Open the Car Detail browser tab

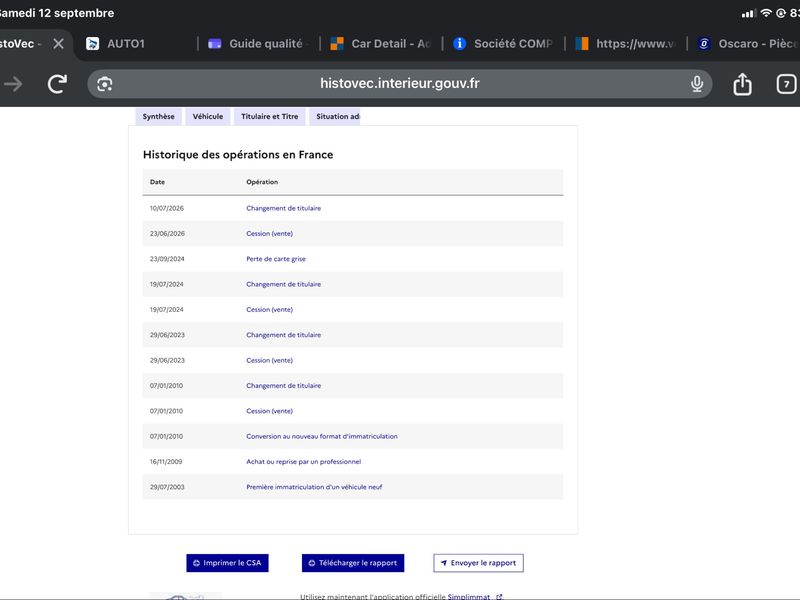click(381, 44)
